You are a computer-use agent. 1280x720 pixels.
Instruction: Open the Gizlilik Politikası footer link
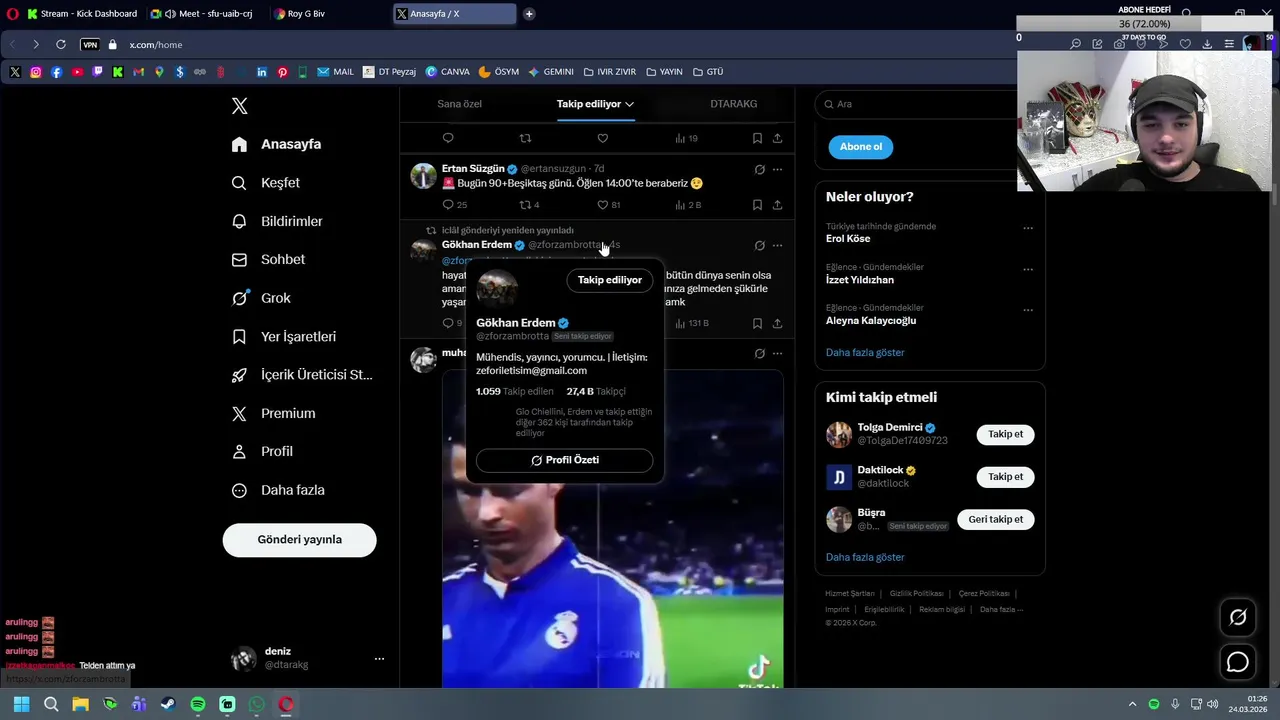(916, 594)
